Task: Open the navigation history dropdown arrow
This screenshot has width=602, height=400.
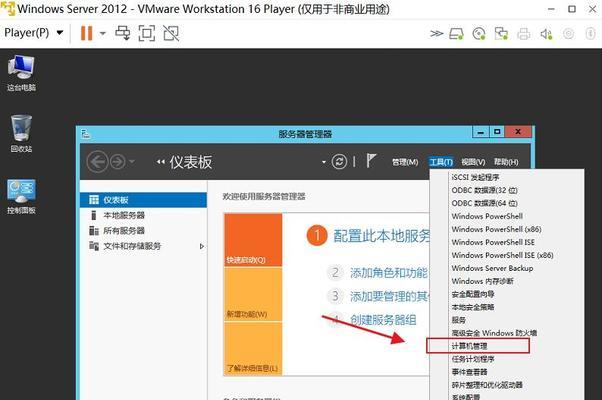Action: coord(132,162)
